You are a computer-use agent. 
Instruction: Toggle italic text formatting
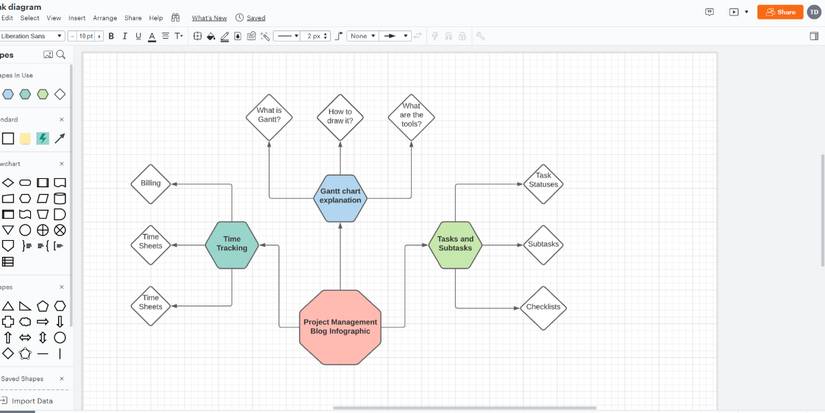(x=125, y=36)
